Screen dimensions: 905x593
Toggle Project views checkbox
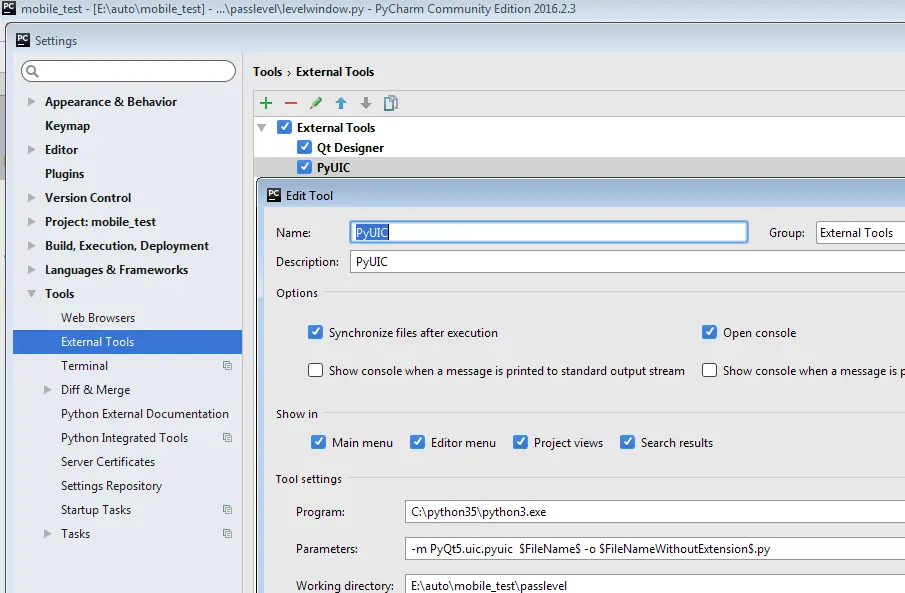520,442
